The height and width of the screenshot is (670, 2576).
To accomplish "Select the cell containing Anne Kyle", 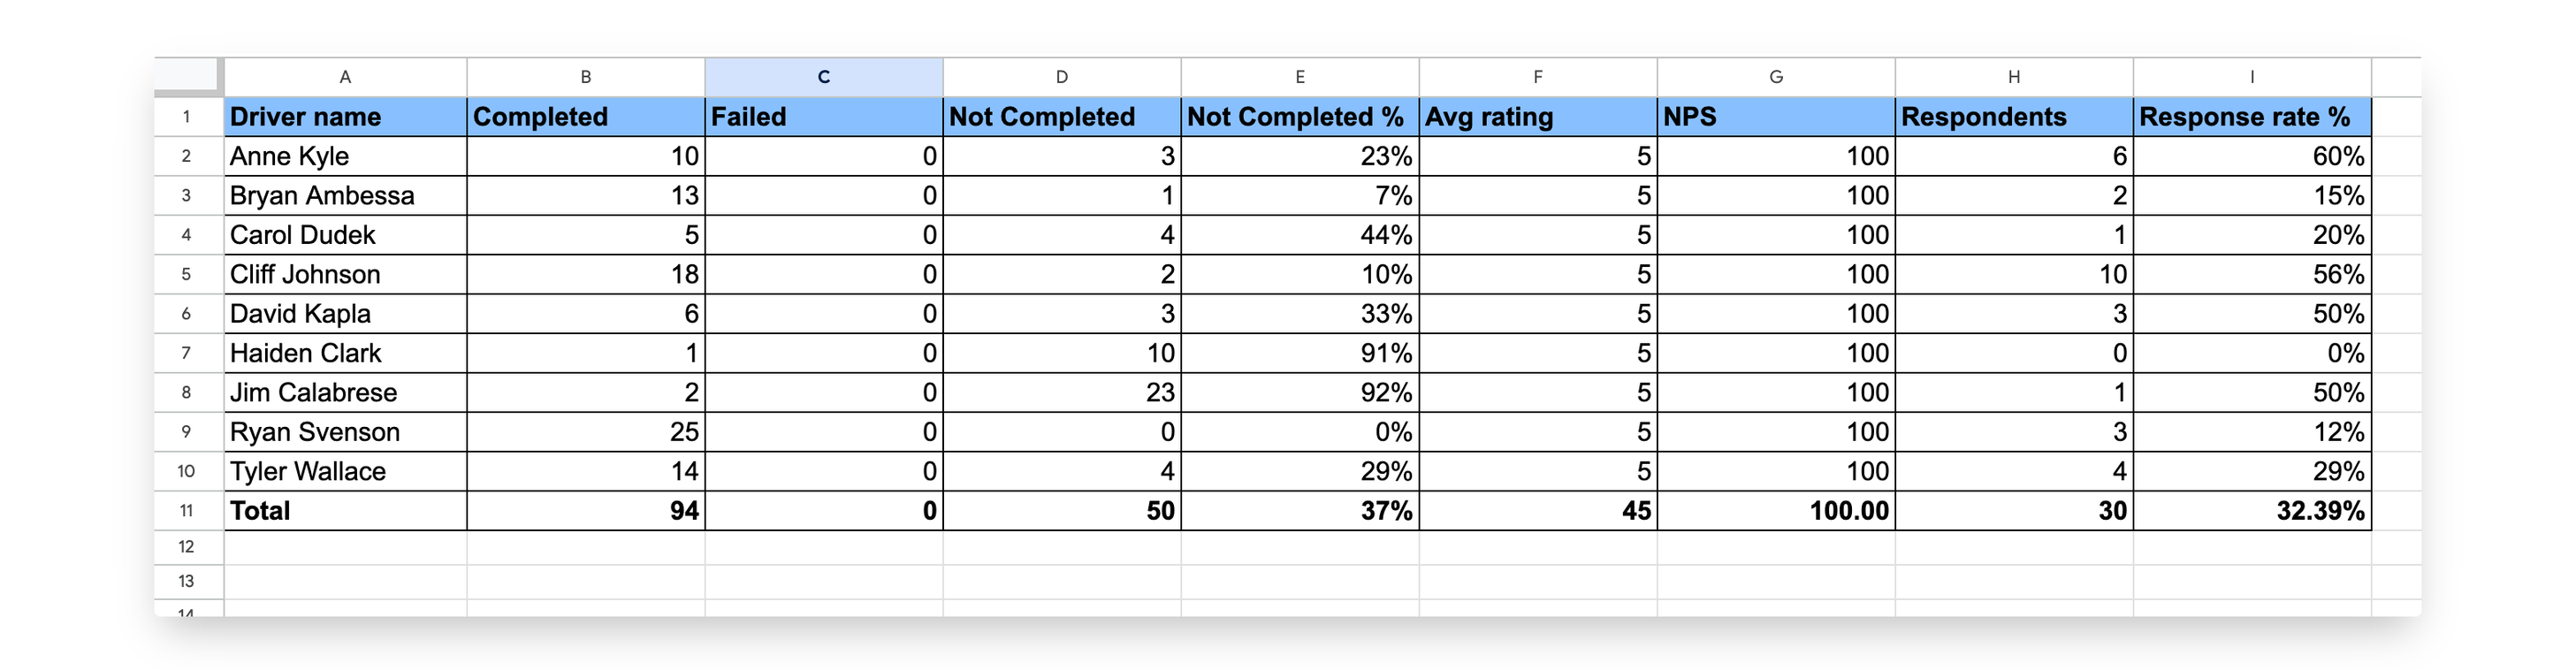I will click(x=345, y=156).
